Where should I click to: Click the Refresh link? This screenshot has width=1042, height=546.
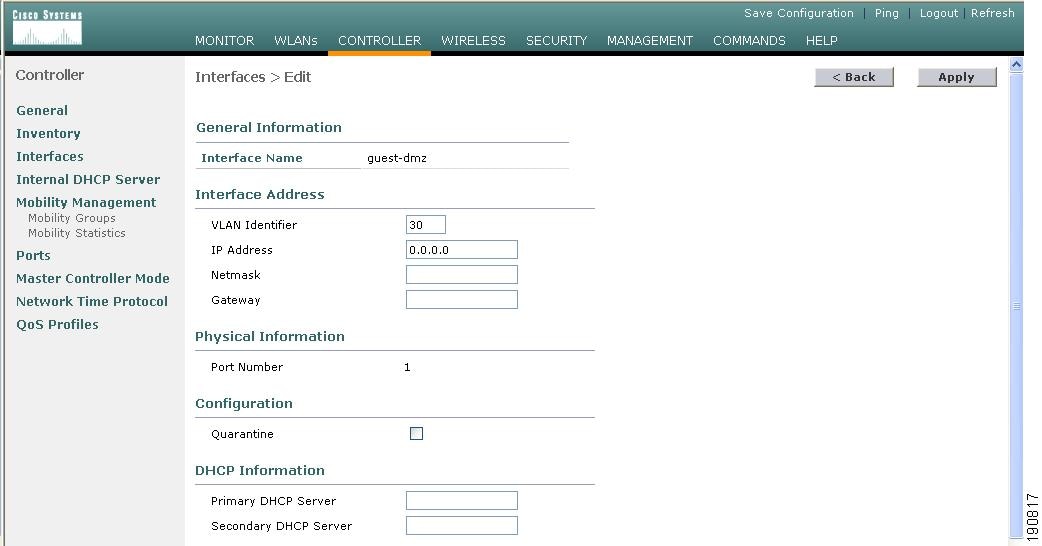pyautogui.click(x=993, y=13)
